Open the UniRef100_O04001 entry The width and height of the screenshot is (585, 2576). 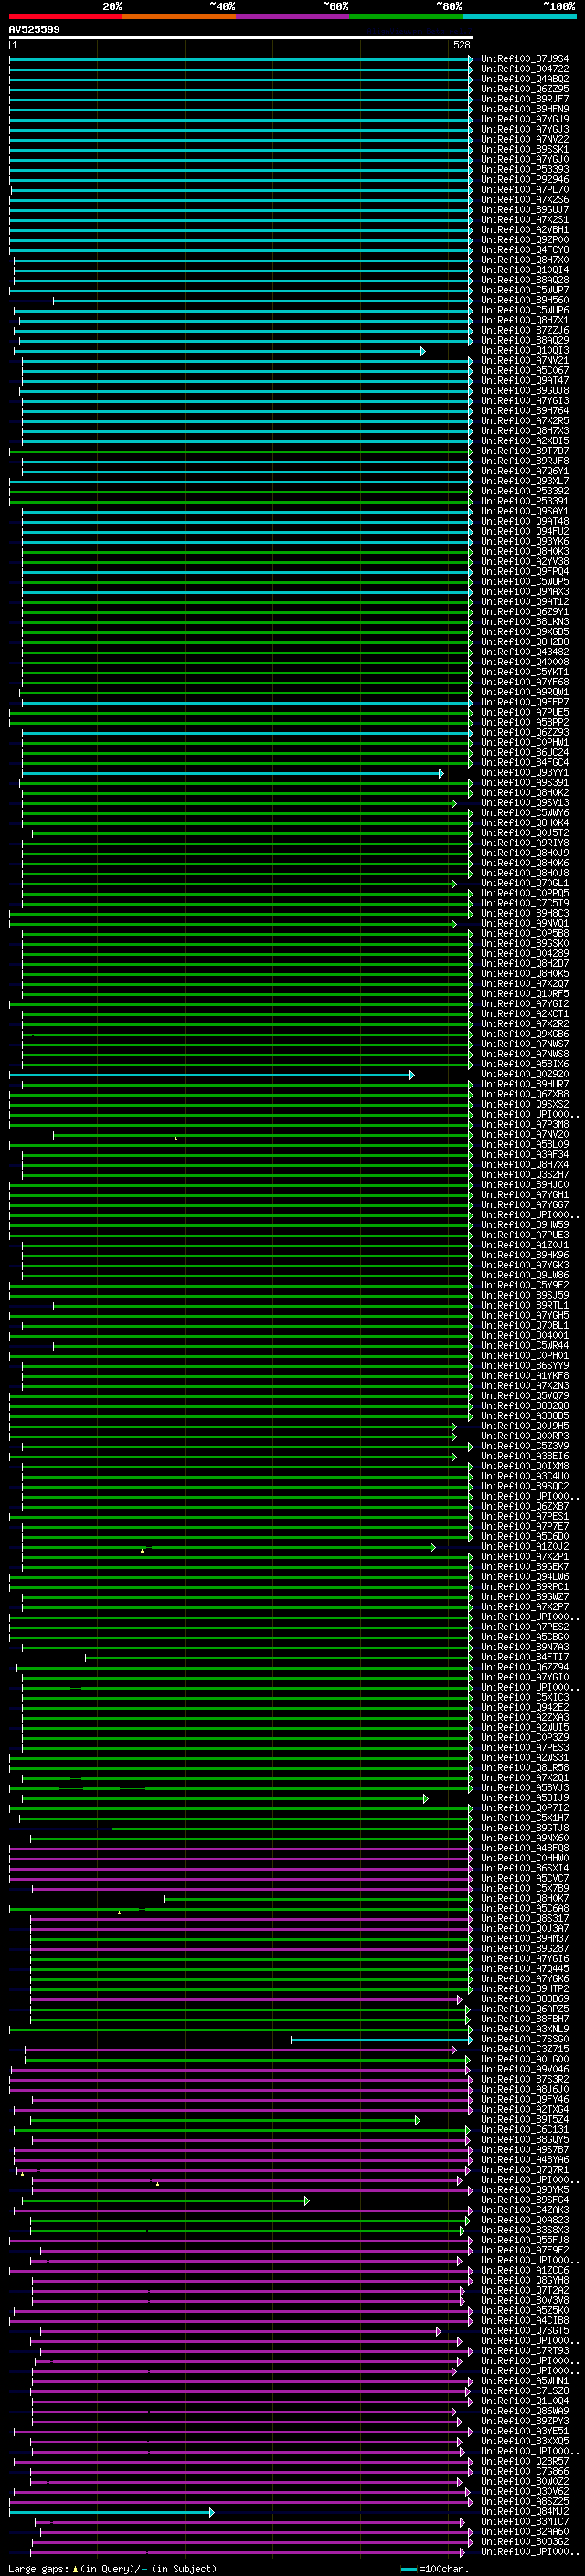(x=525, y=1336)
